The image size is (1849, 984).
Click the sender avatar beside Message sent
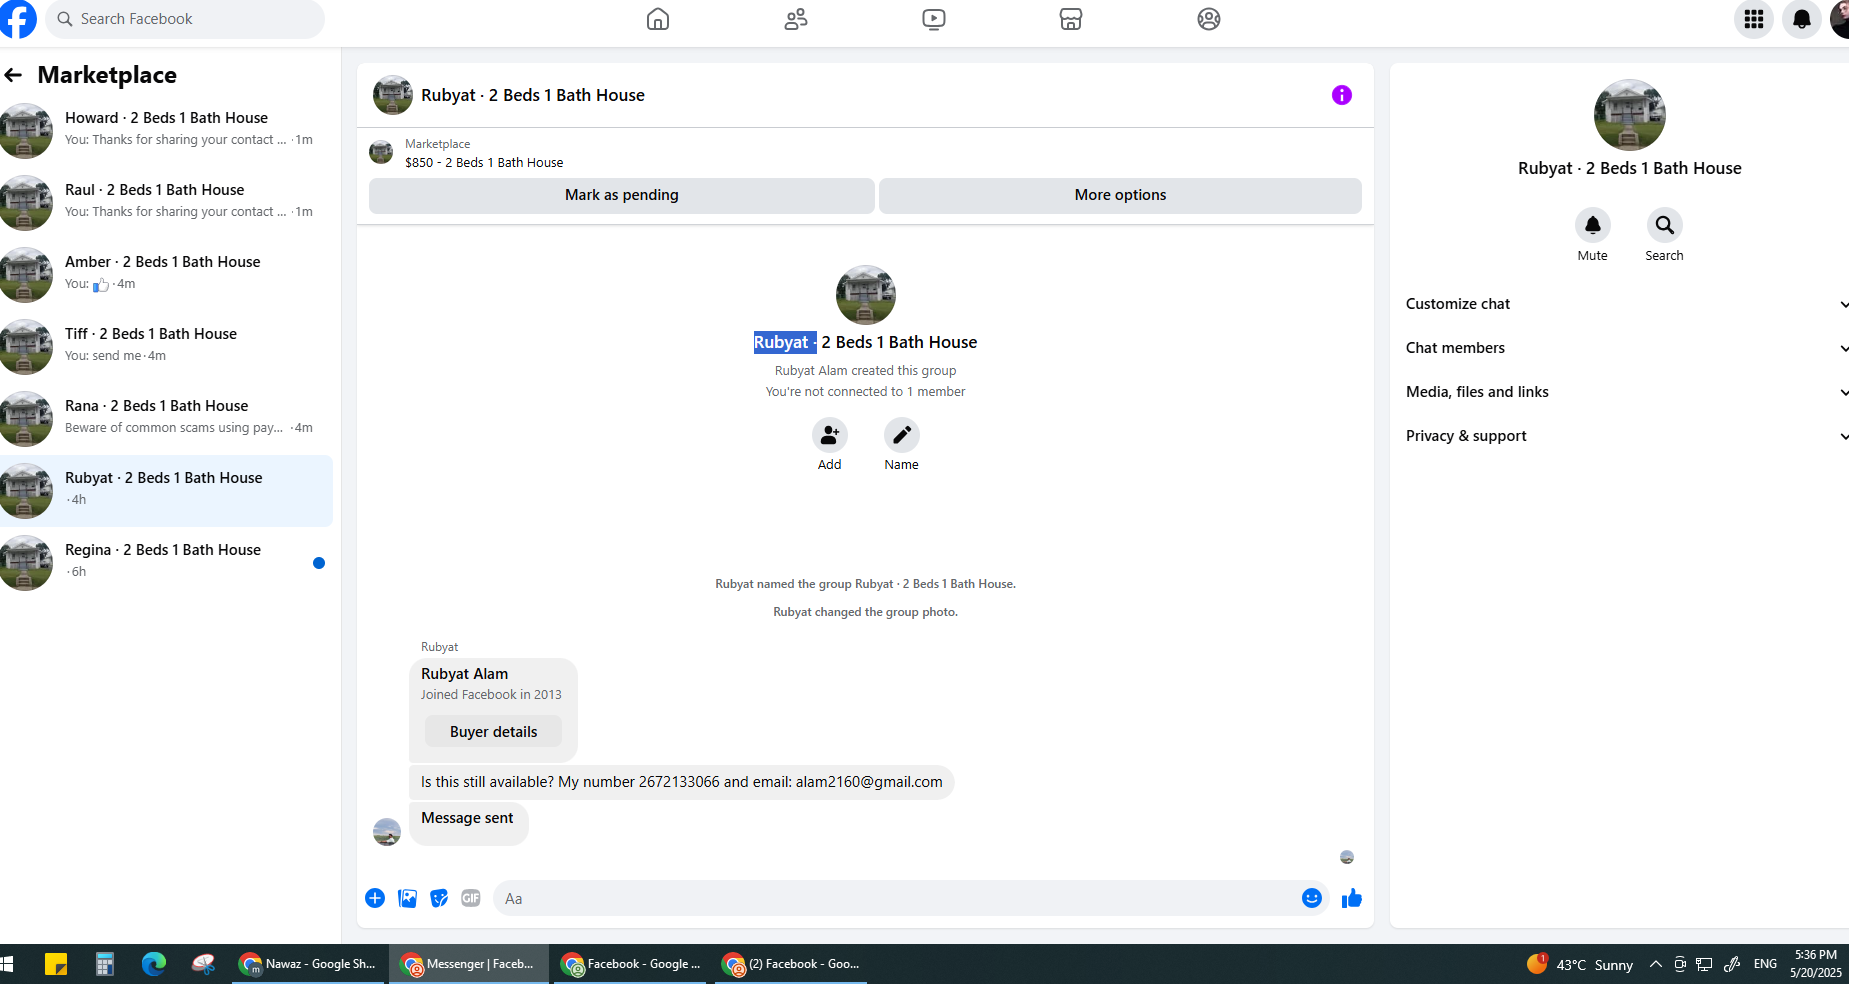pos(387,832)
